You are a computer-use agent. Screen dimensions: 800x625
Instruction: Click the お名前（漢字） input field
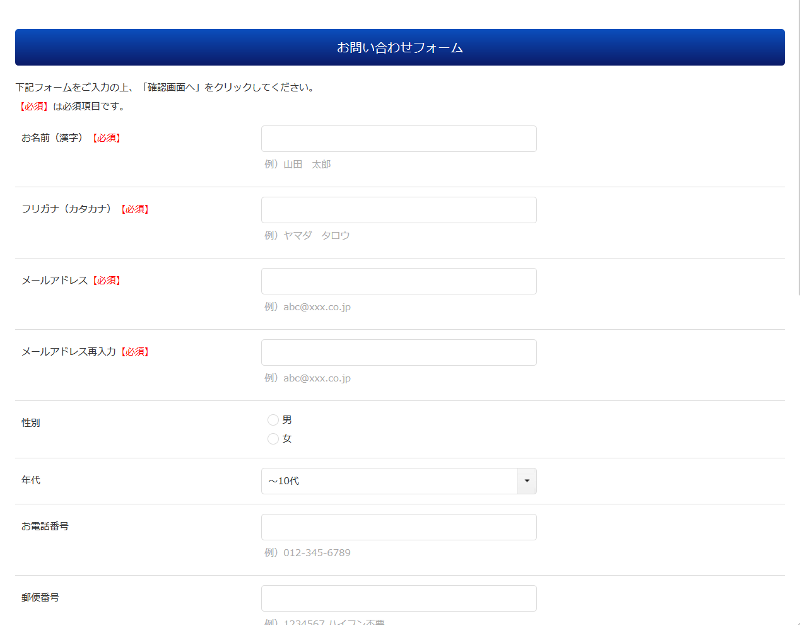point(398,138)
